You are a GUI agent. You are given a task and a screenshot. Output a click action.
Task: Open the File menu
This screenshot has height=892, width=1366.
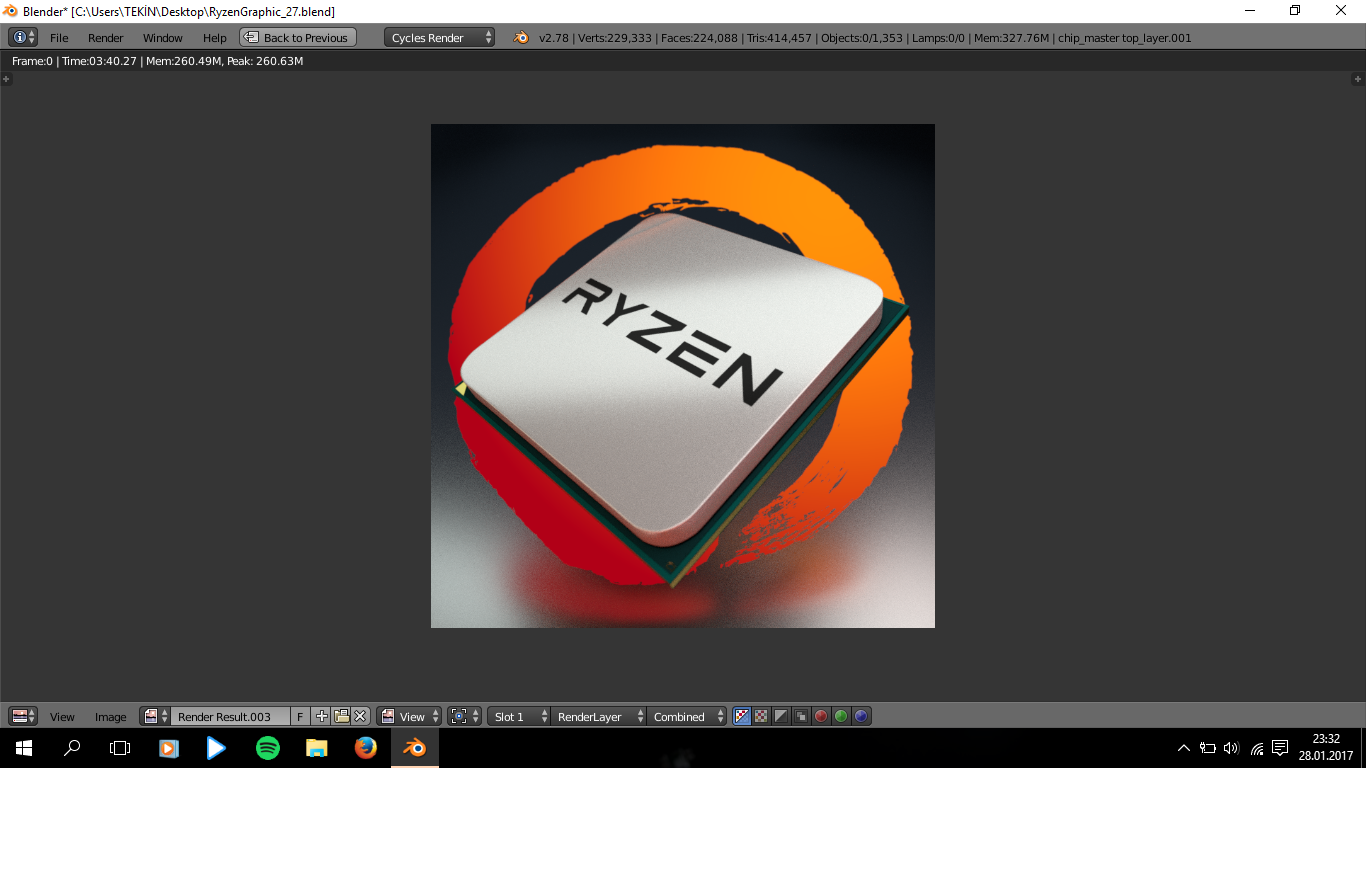59,38
